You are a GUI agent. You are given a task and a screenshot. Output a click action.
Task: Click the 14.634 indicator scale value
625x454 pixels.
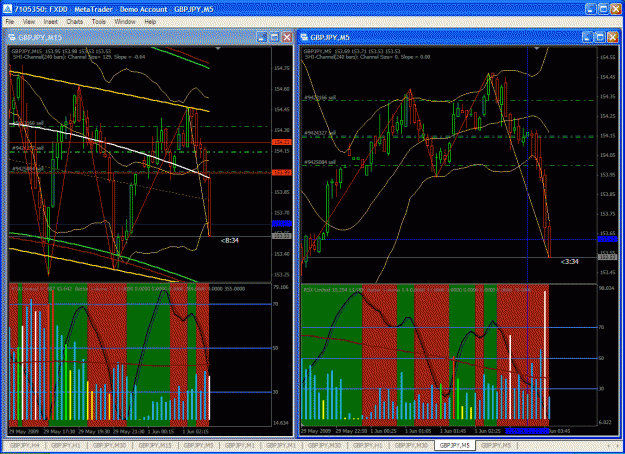point(282,423)
